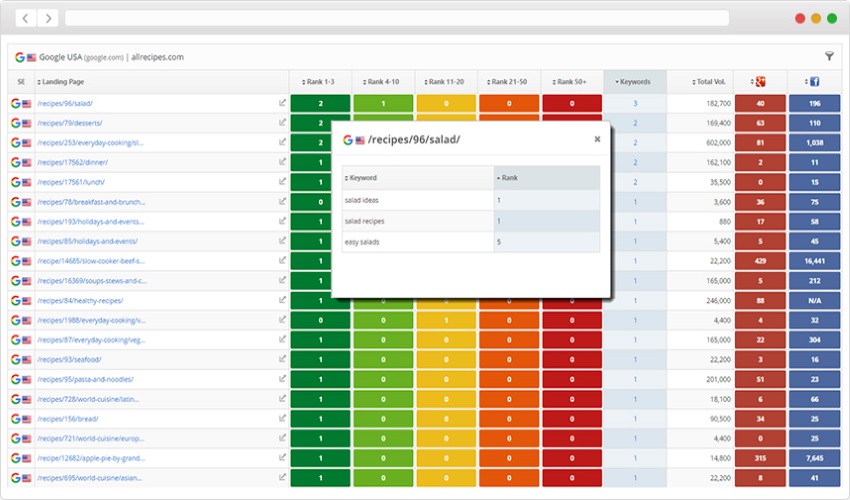850x500 pixels.
Task: Close the /recipes/96/salad/ popup
Action: [x=597, y=139]
